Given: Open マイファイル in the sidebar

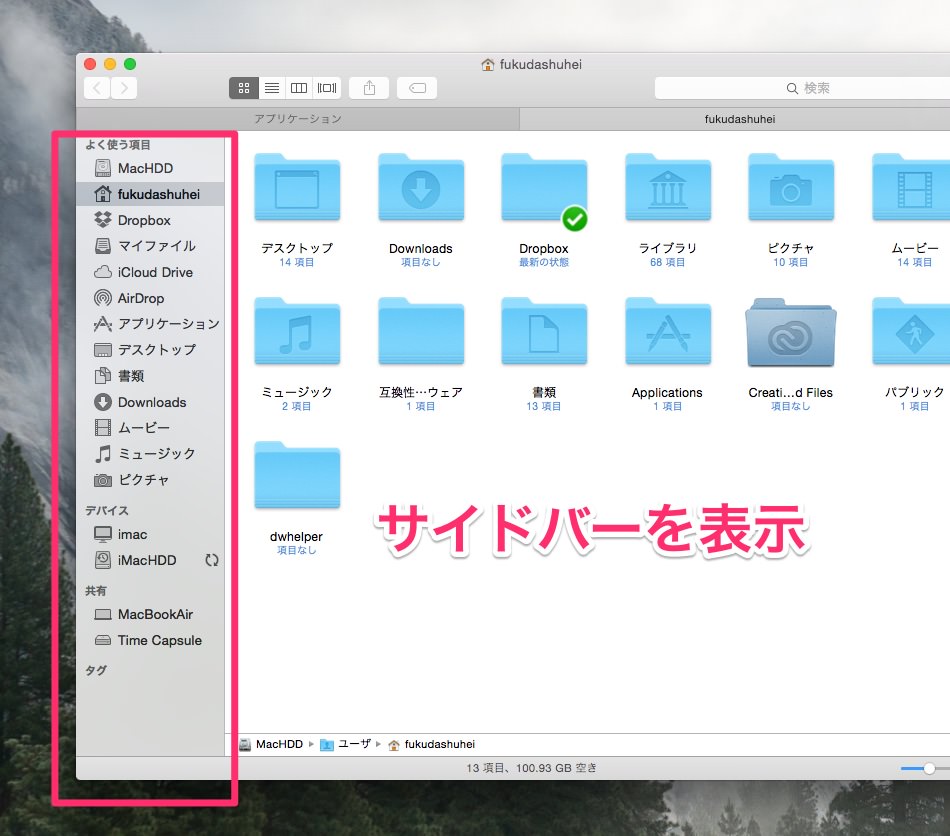Looking at the screenshot, I should click(150, 246).
